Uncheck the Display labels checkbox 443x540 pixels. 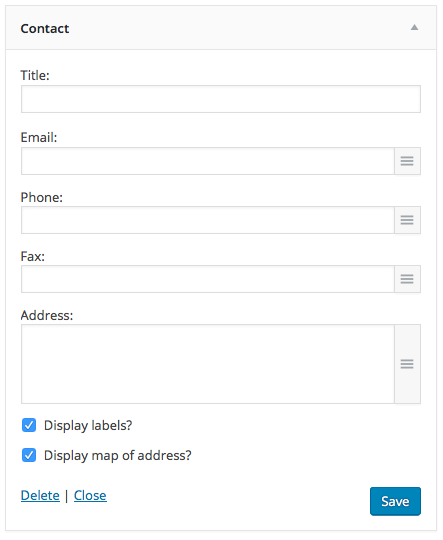coord(29,425)
